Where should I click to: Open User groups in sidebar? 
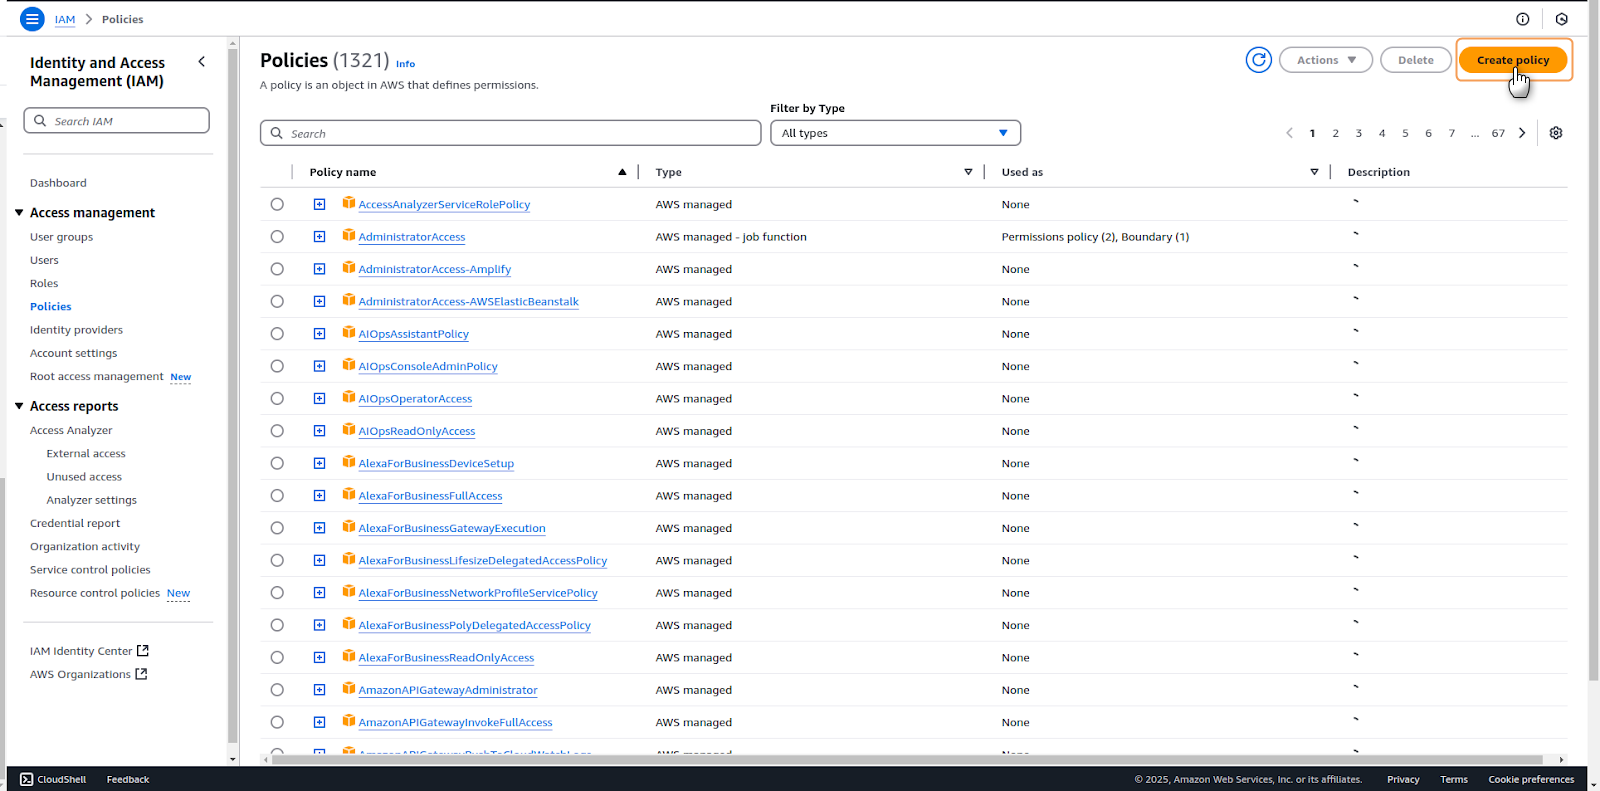pyautogui.click(x=61, y=237)
